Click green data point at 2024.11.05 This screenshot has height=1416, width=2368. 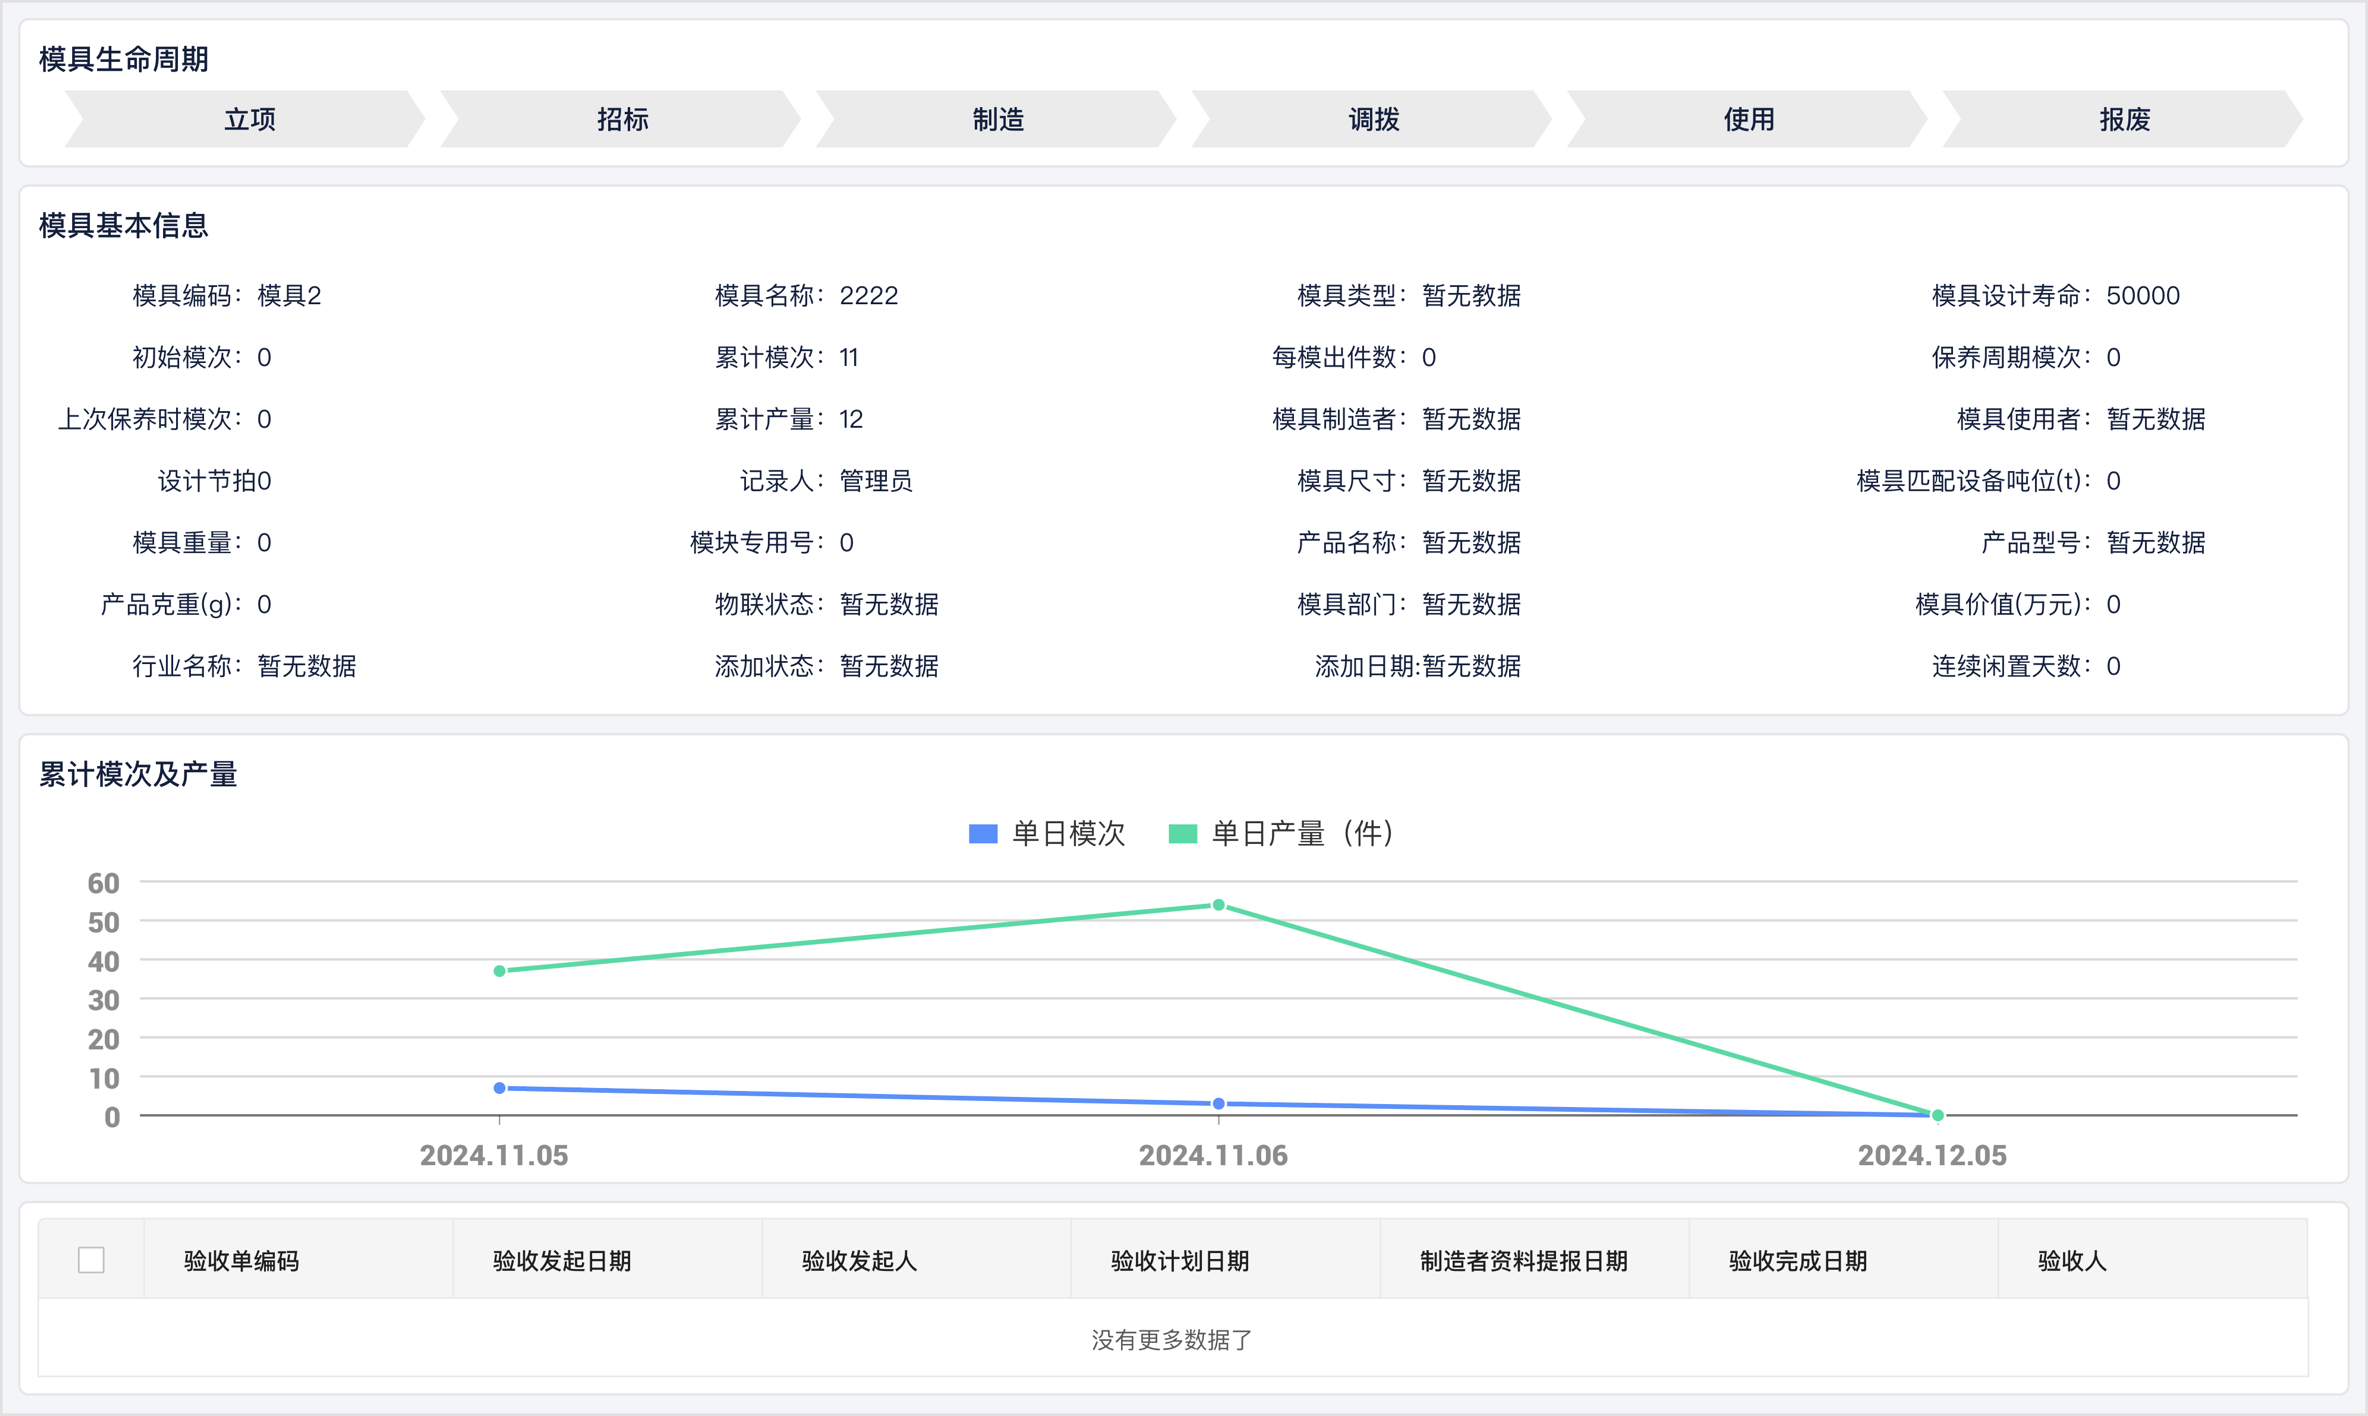tap(500, 971)
